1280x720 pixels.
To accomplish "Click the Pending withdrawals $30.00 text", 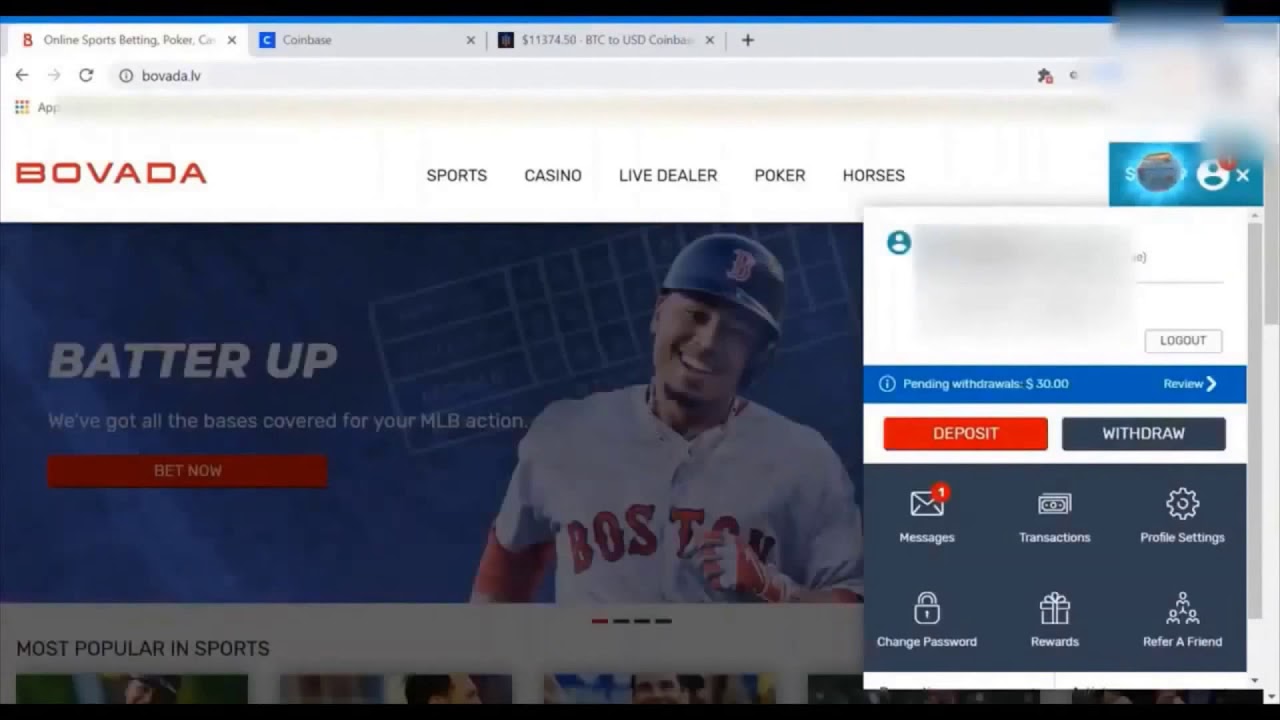I will click(985, 384).
